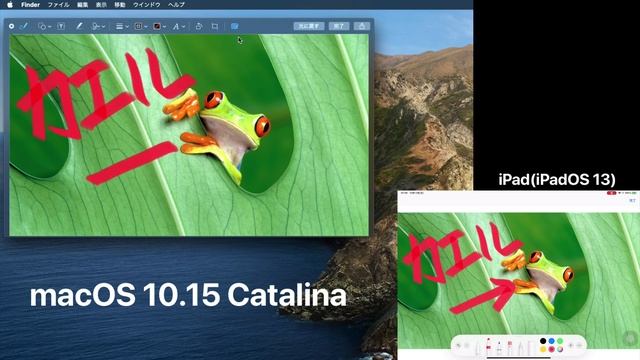Pick the blue color swatch on iPad
This screenshot has width=640, height=360.
tap(551, 341)
